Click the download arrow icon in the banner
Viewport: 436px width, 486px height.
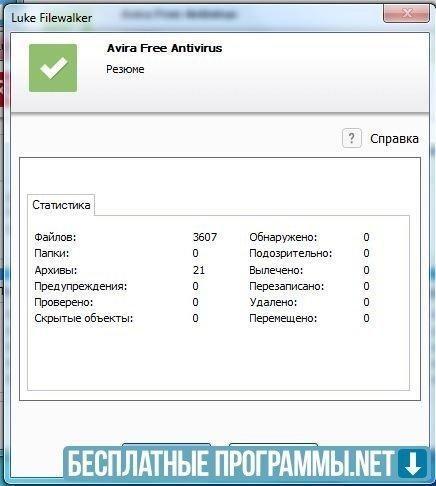413,464
